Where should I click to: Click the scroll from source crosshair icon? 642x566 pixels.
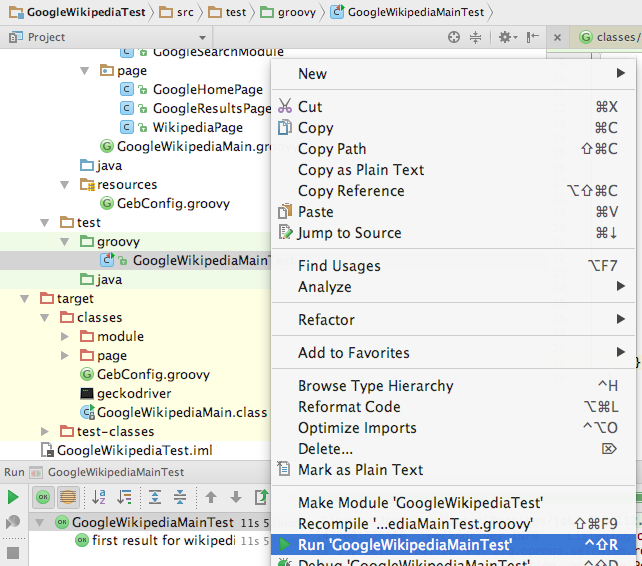pos(454,37)
